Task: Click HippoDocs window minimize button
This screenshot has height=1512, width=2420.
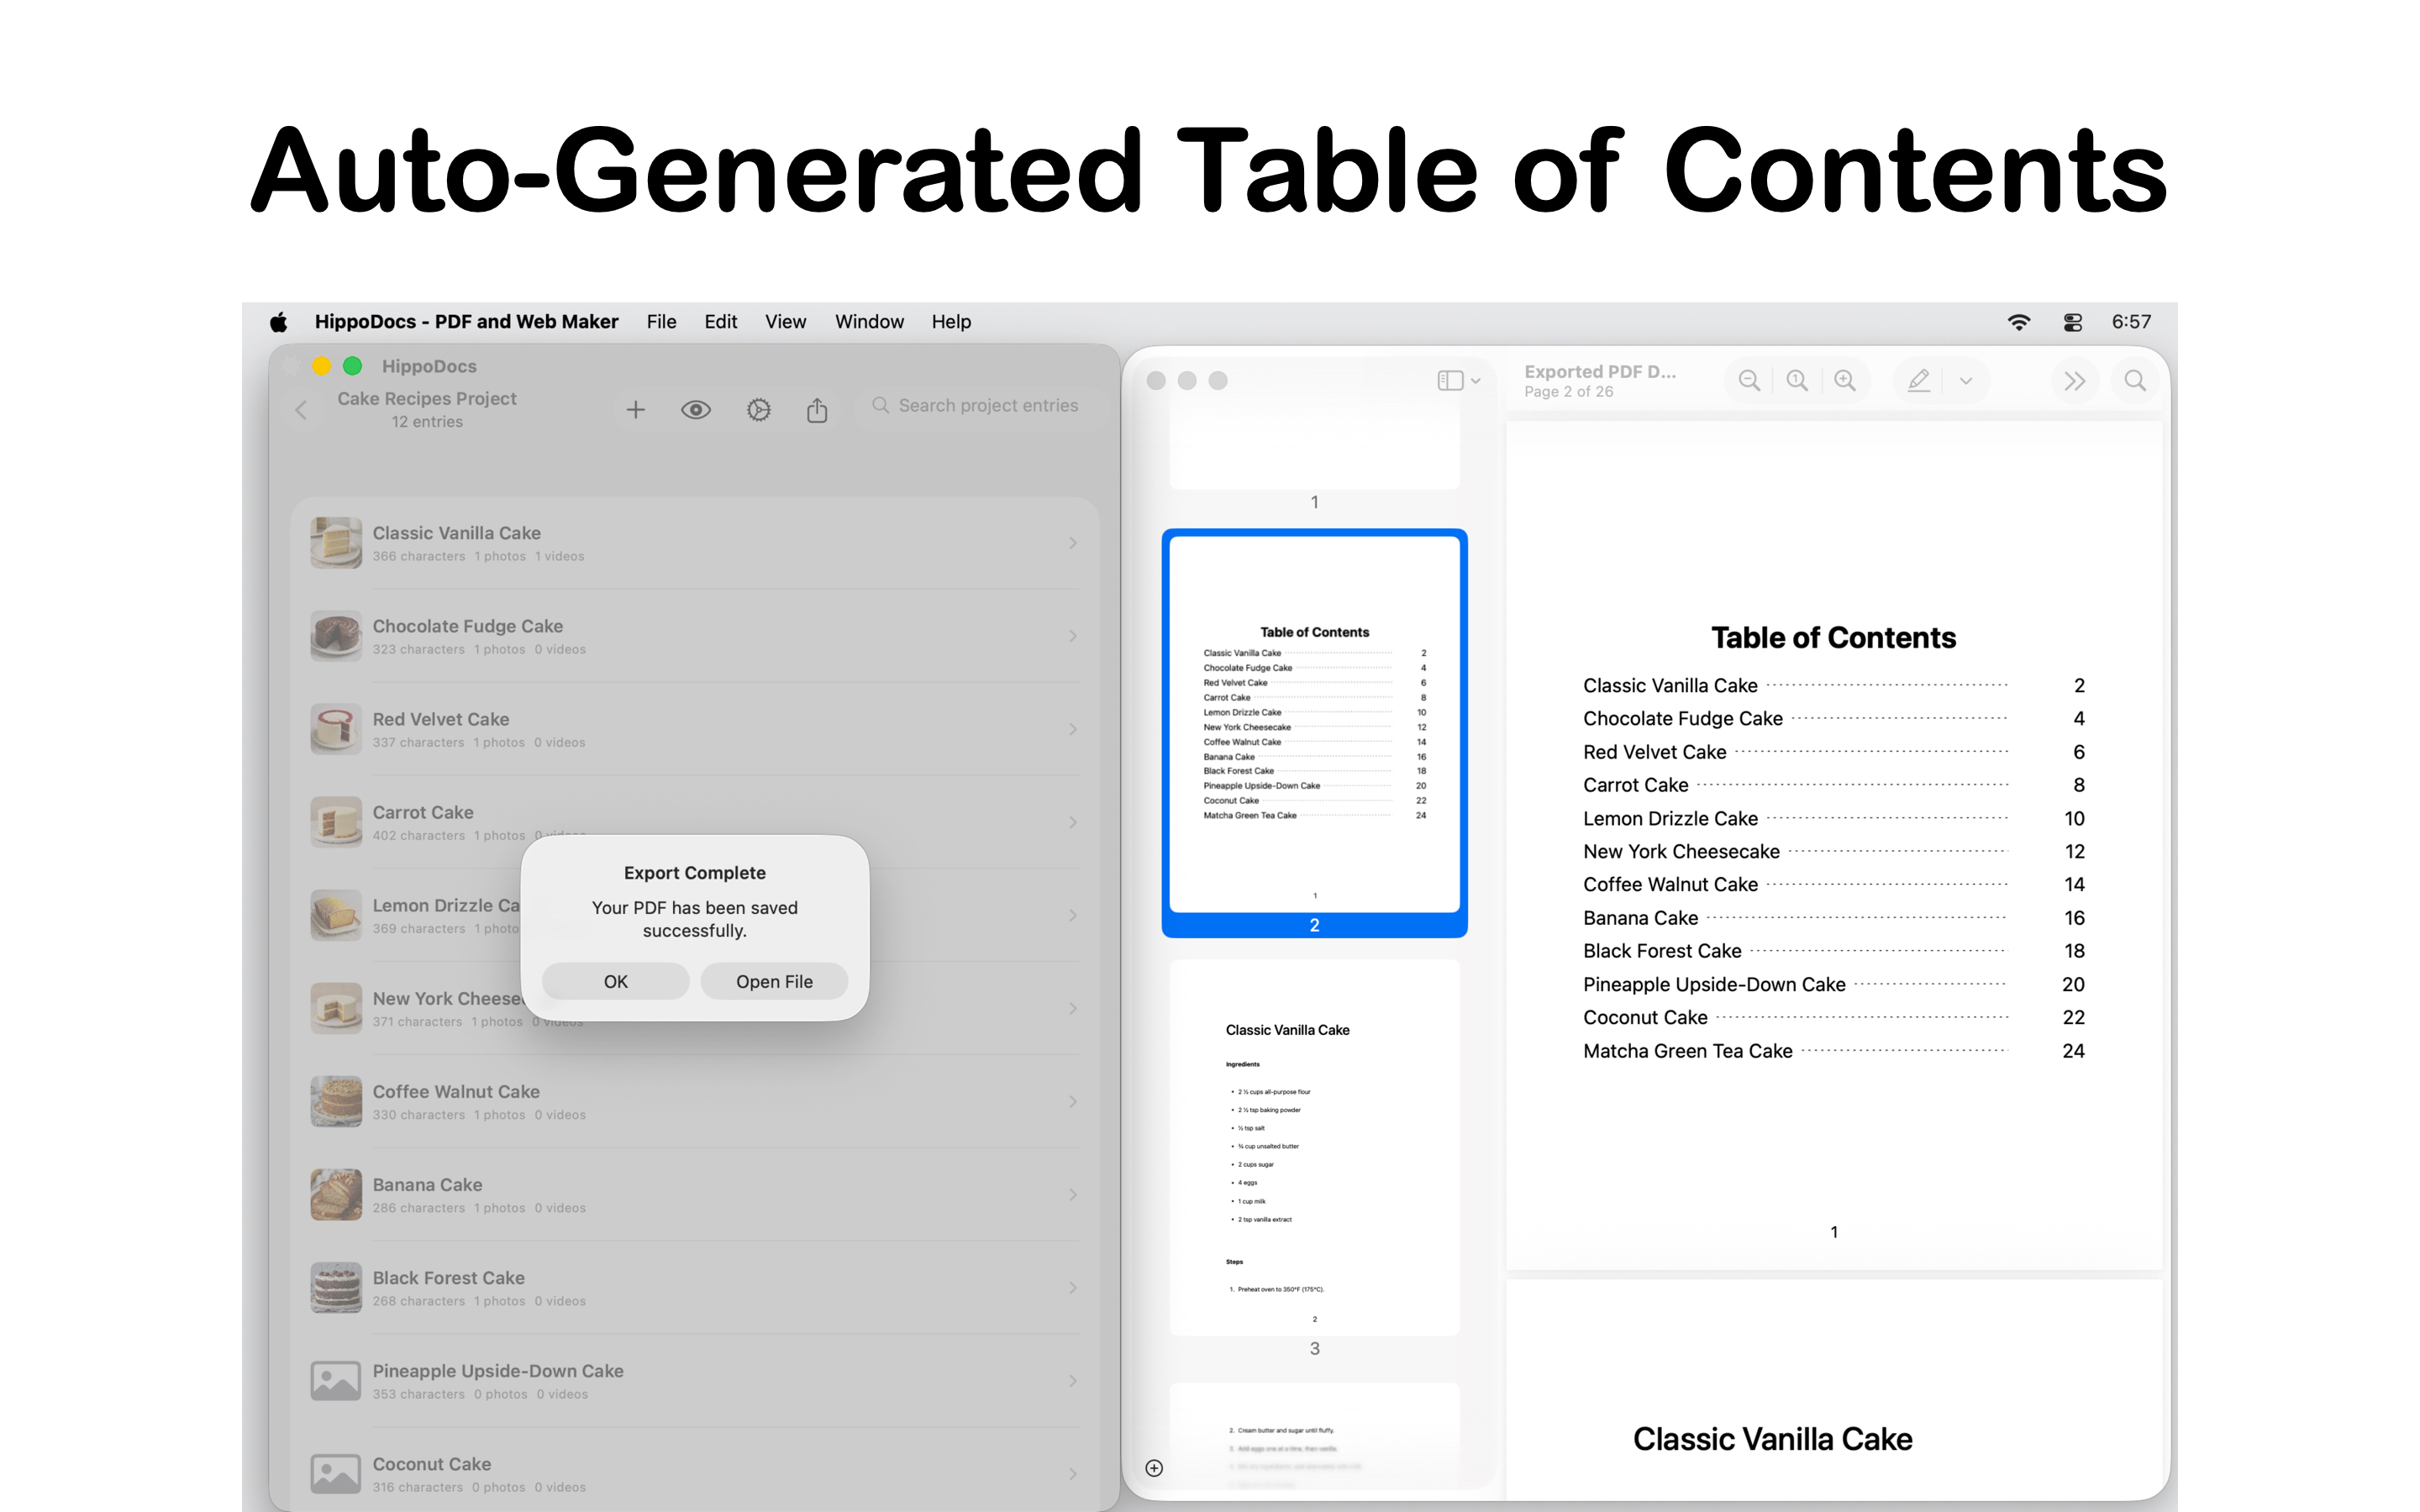Action: click(x=321, y=366)
